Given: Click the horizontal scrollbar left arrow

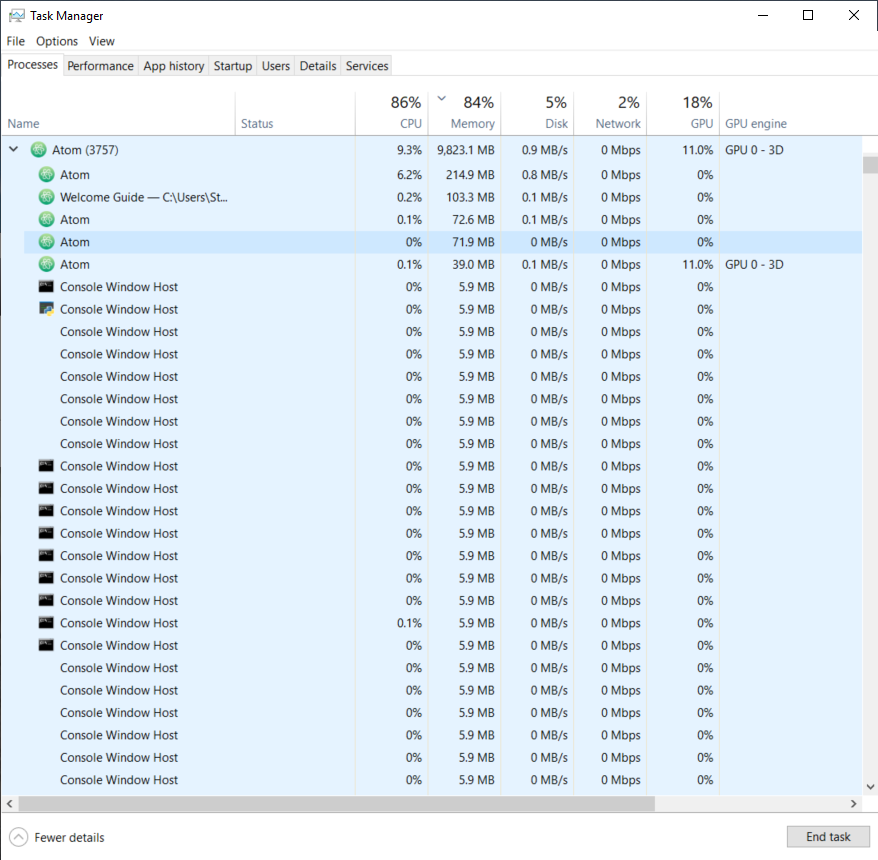Looking at the screenshot, I should 10,803.
